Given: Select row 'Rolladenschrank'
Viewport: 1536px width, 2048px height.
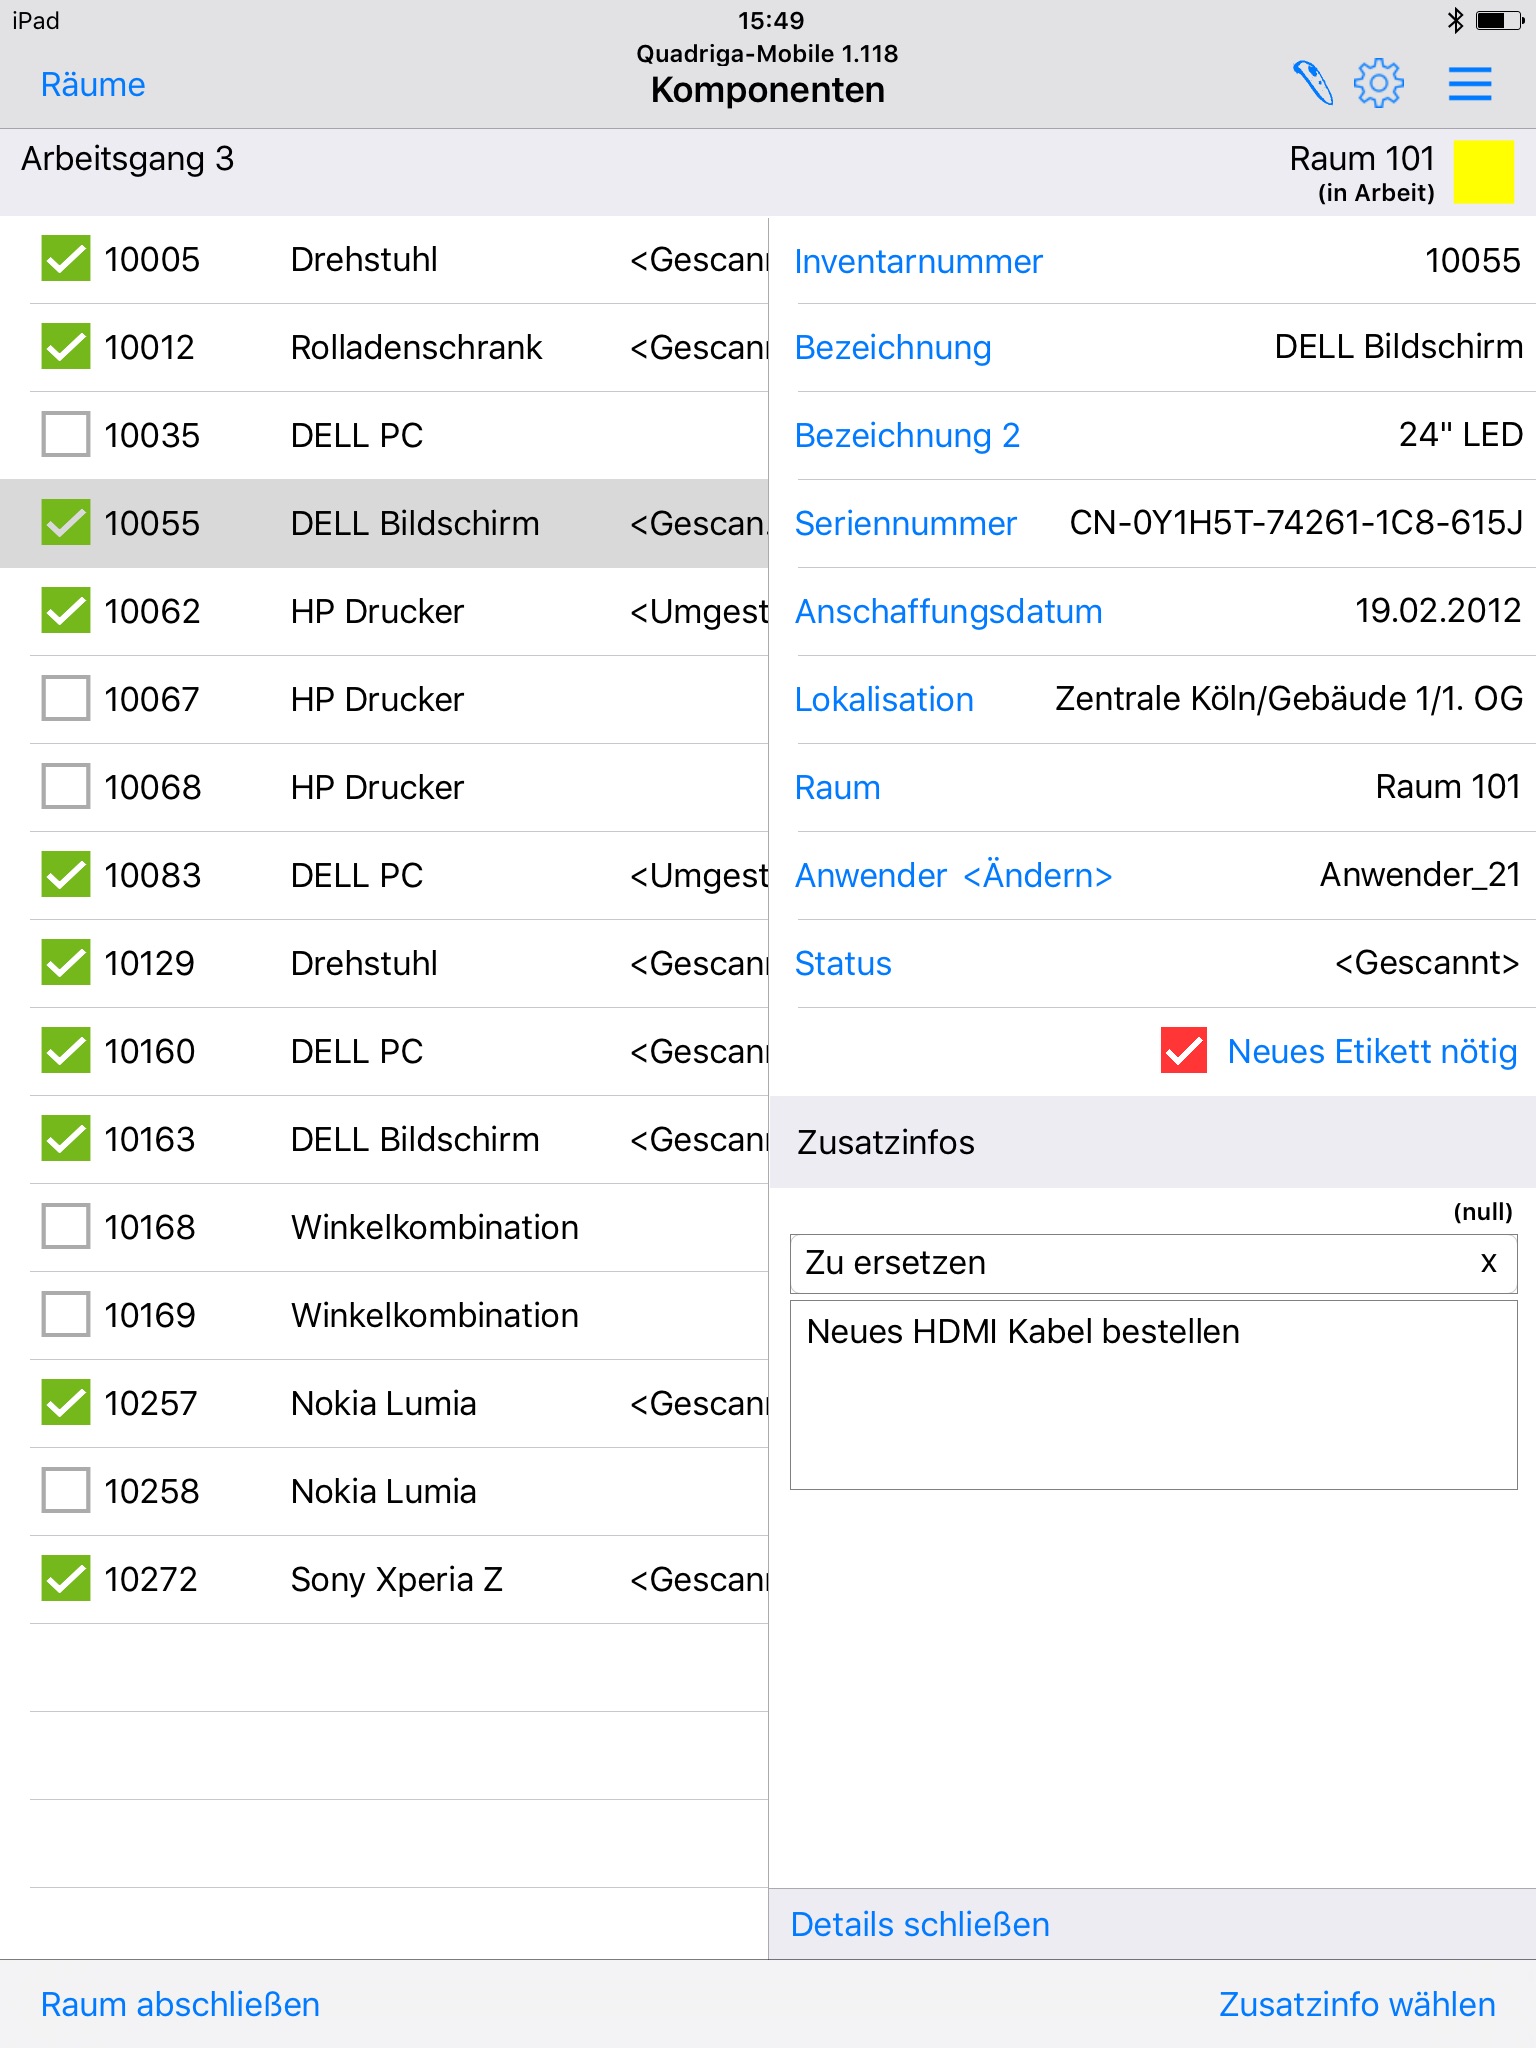Looking at the screenshot, I should [x=384, y=347].
